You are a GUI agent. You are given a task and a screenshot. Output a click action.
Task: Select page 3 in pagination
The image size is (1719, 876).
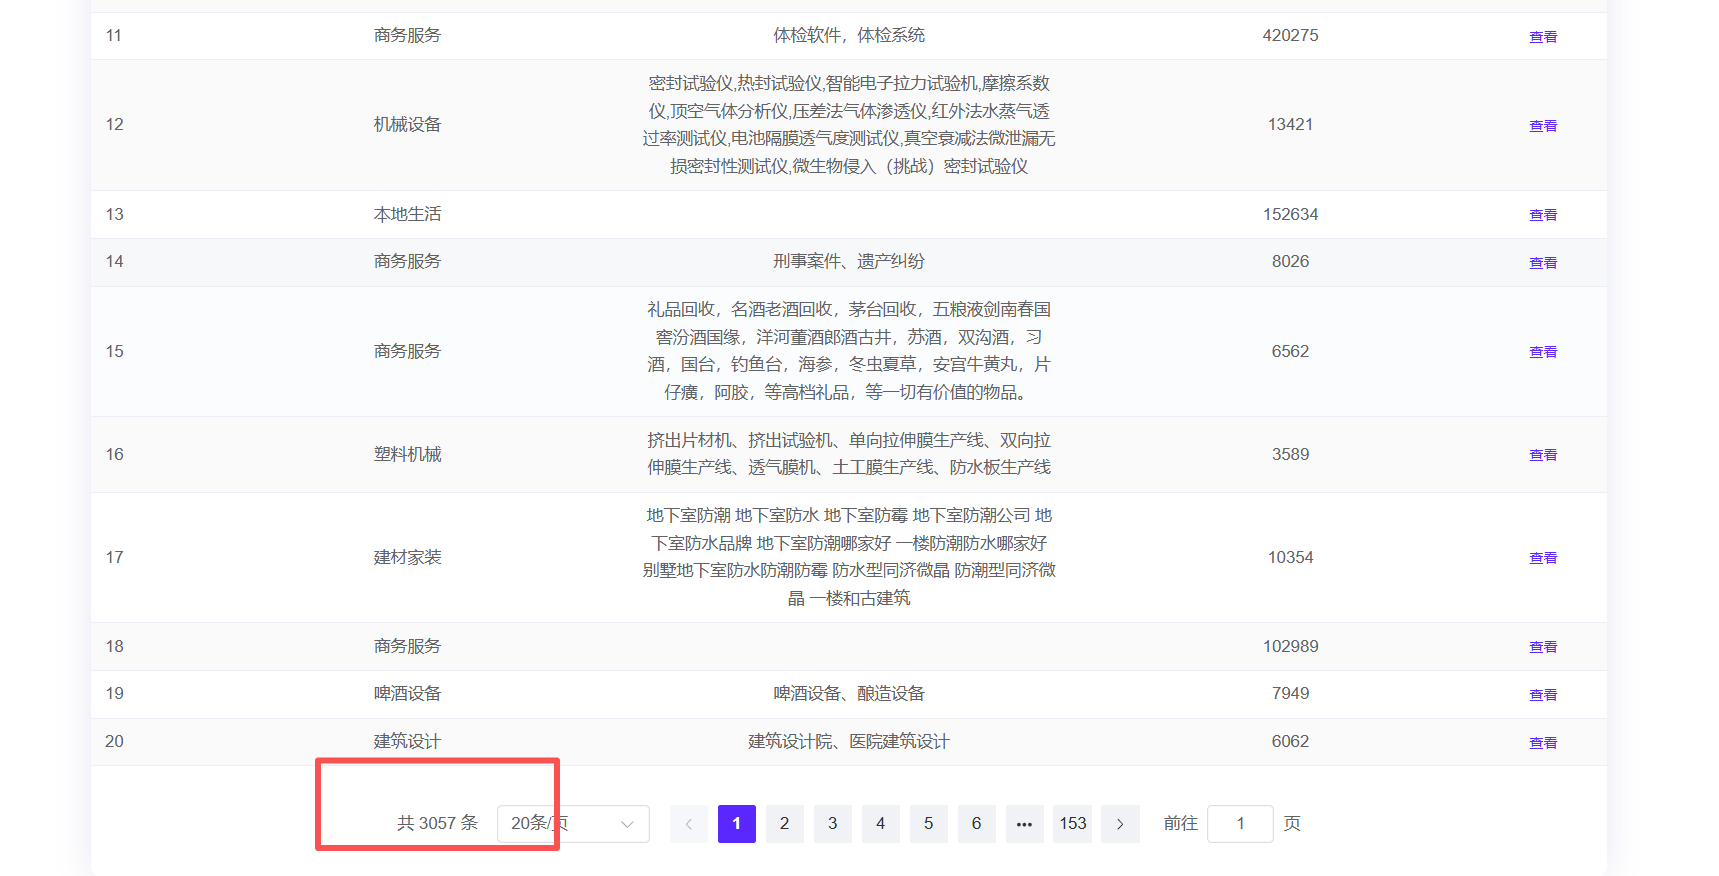(x=833, y=824)
